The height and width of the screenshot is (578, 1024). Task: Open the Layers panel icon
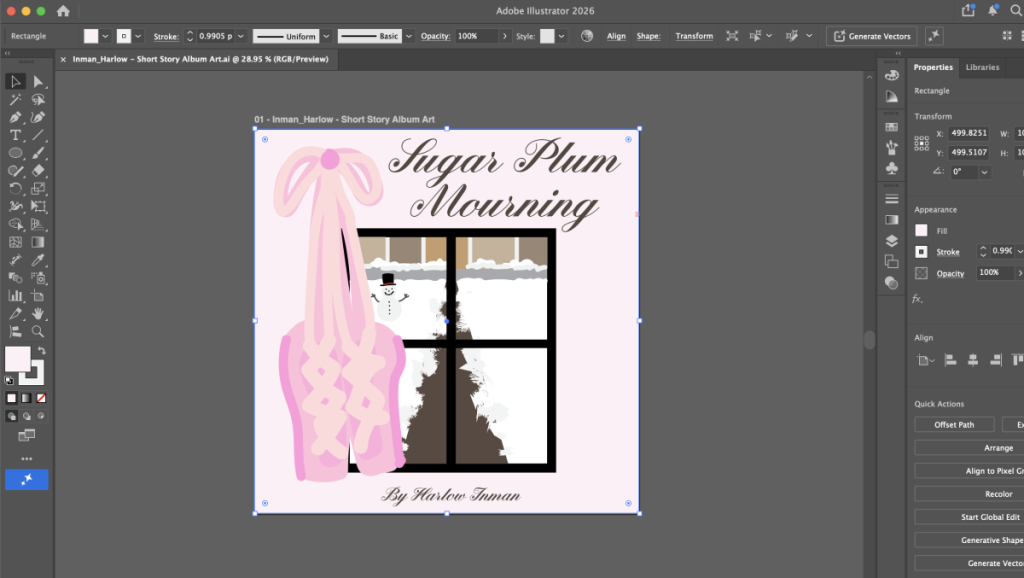pos(891,240)
